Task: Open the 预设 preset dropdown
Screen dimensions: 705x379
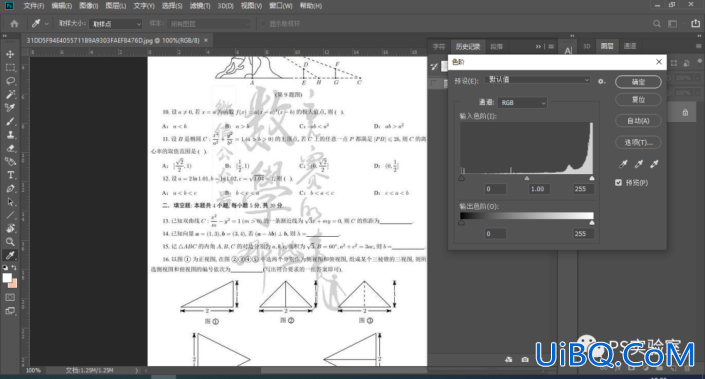Action: click(538, 80)
